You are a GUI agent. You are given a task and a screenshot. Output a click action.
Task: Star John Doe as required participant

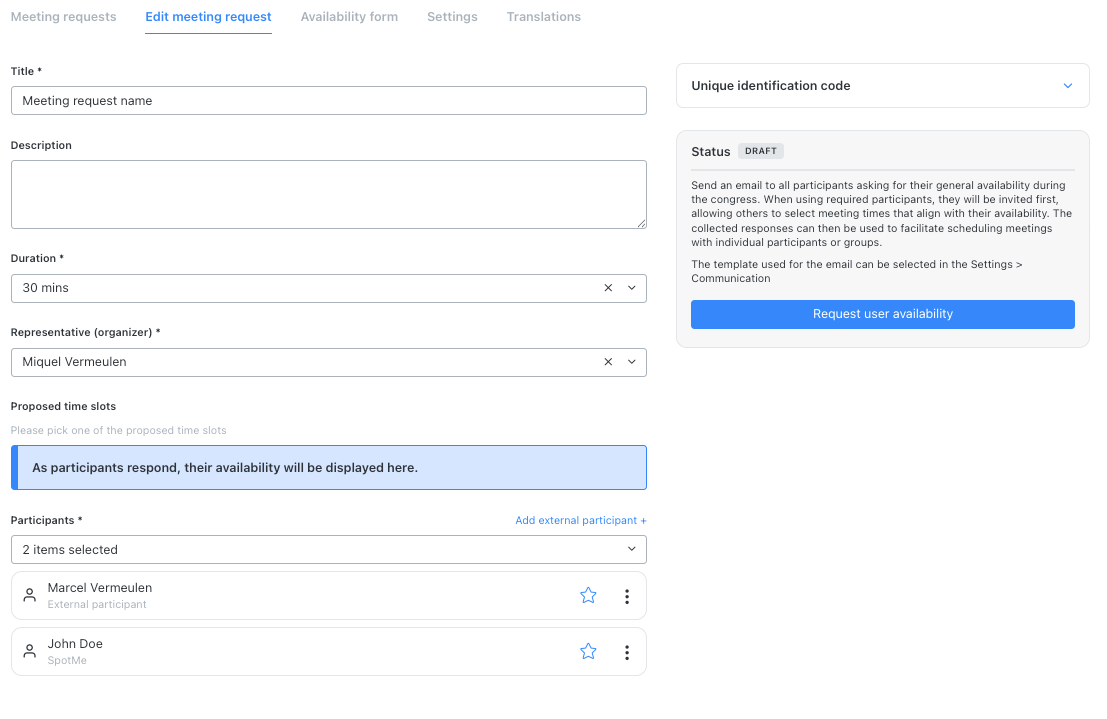pyautogui.click(x=588, y=651)
